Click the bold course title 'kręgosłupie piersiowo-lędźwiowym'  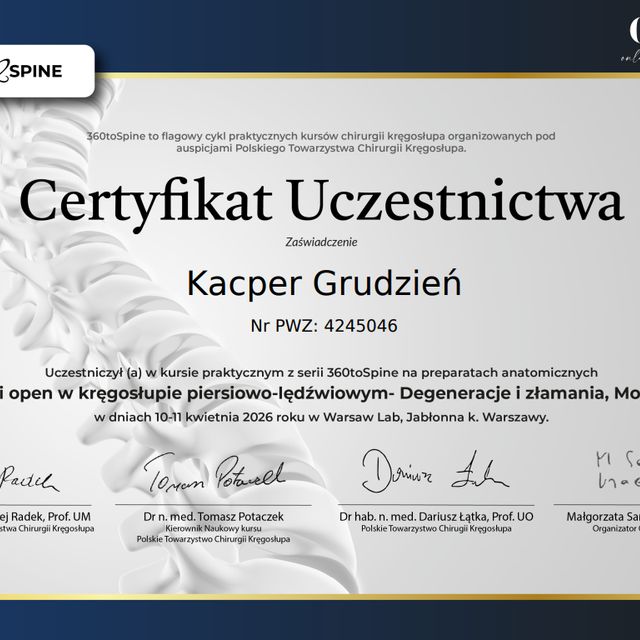click(236, 393)
